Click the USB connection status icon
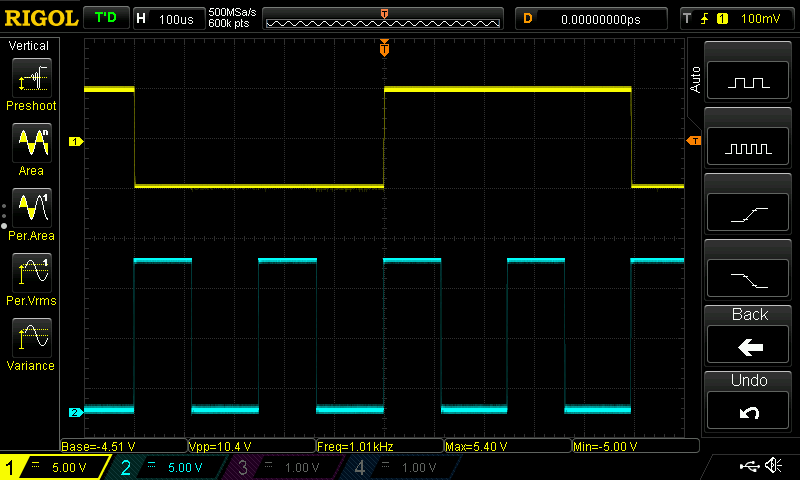Viewport: 800px width, 480px height. point(749,466)
